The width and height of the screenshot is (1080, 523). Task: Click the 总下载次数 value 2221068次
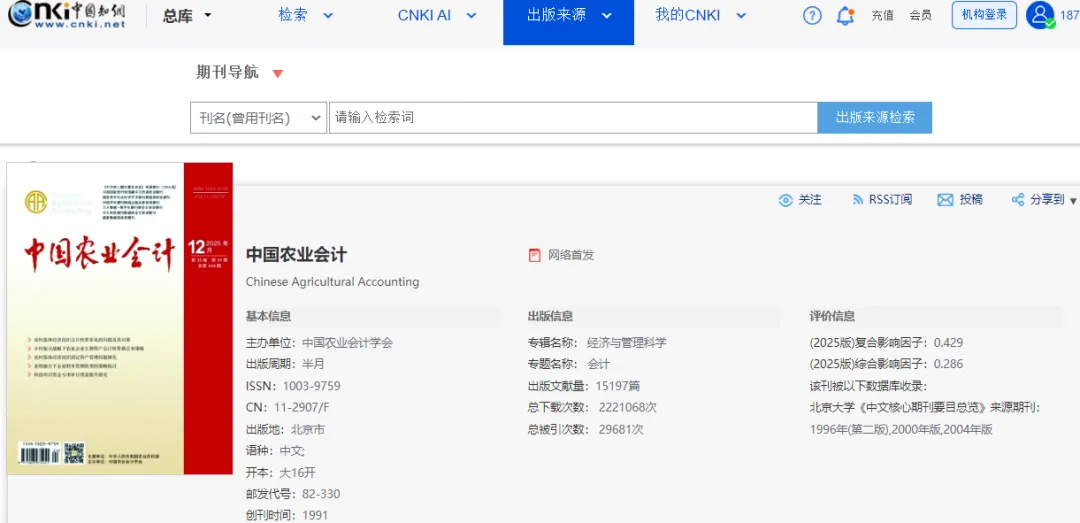pos(628,407)
